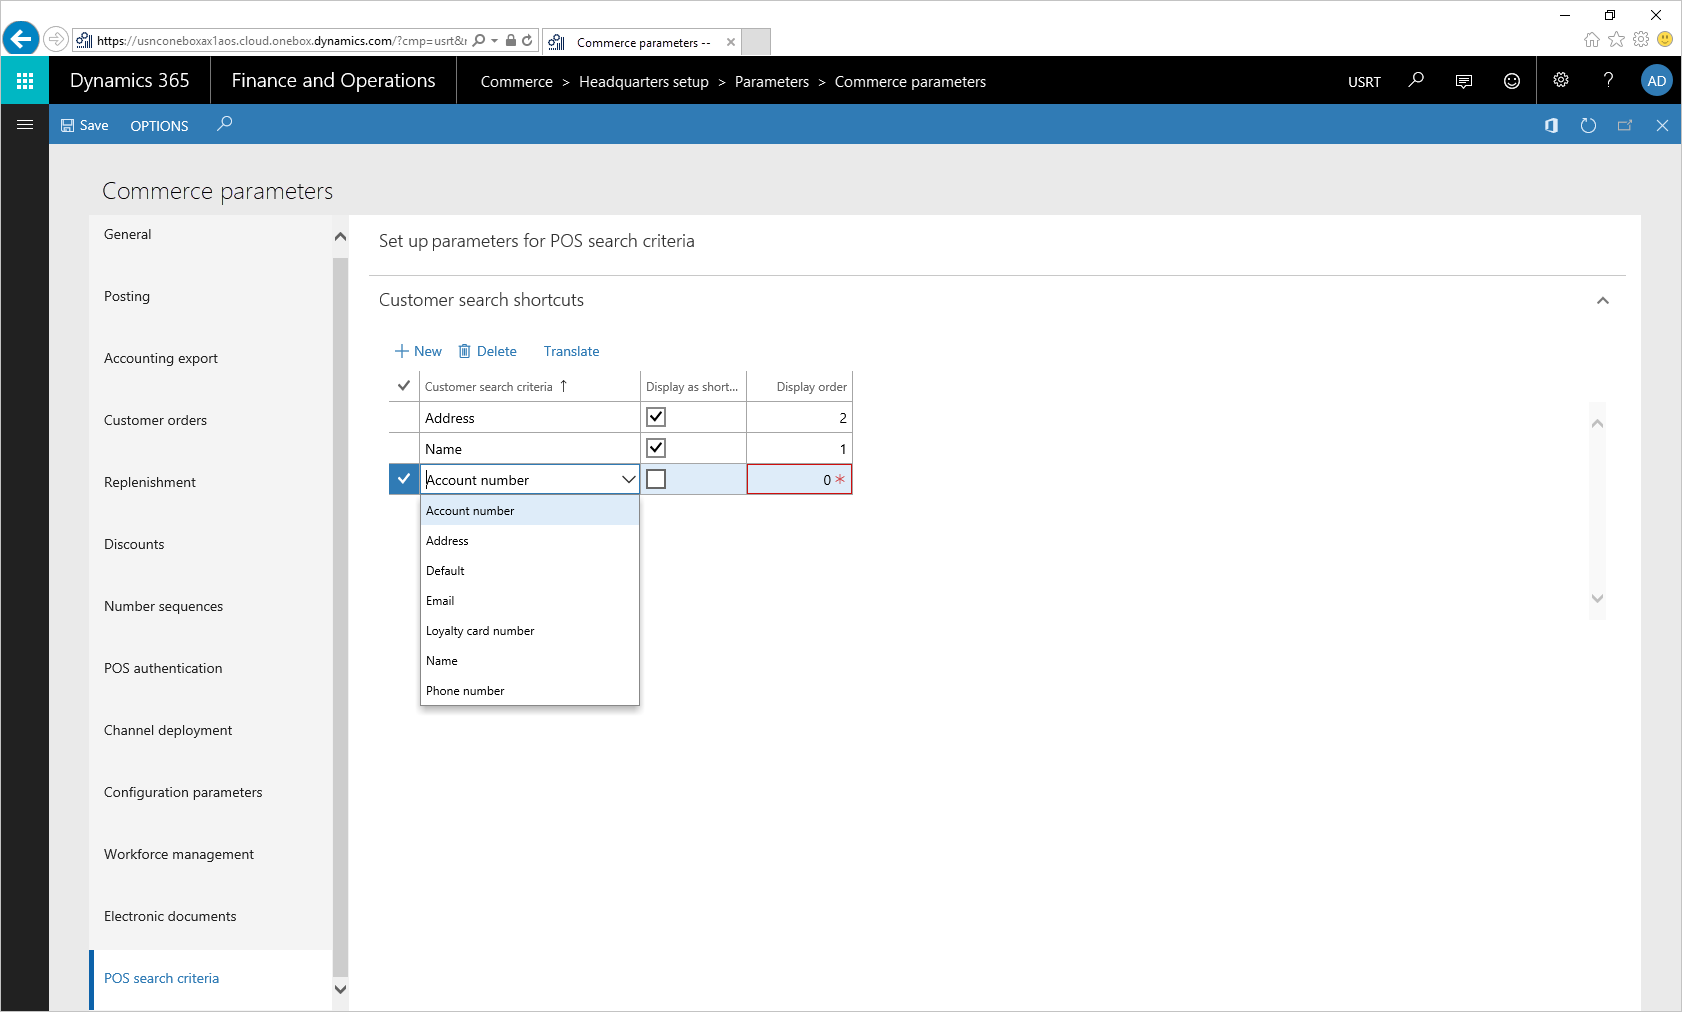Viewport: 1682px width, 1012px height.
Task: Click the smiley sentiment icon
Action: [1511, 80]
